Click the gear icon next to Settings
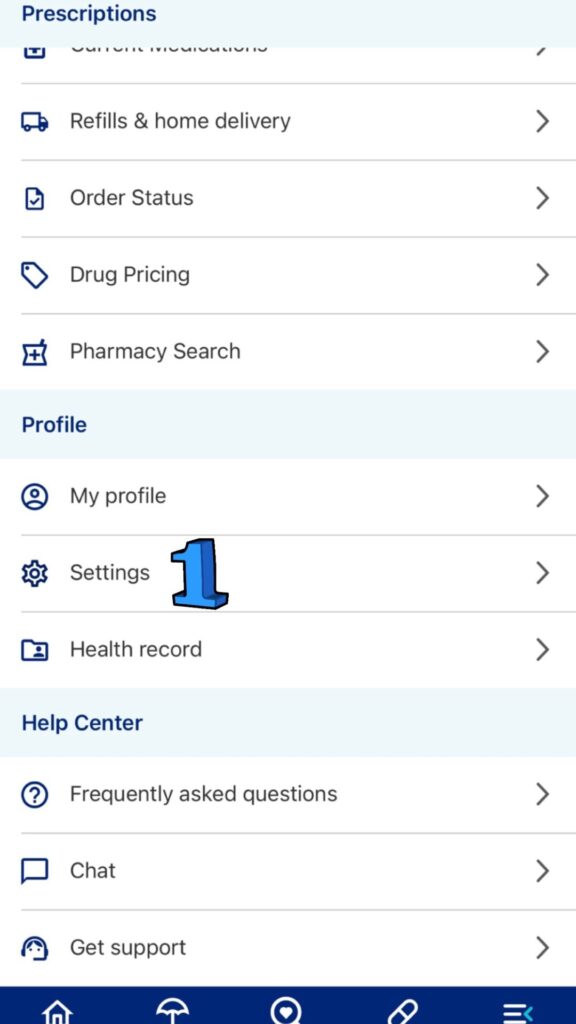Viewport: 576px width, 1024px height. (x=36, y=572)
